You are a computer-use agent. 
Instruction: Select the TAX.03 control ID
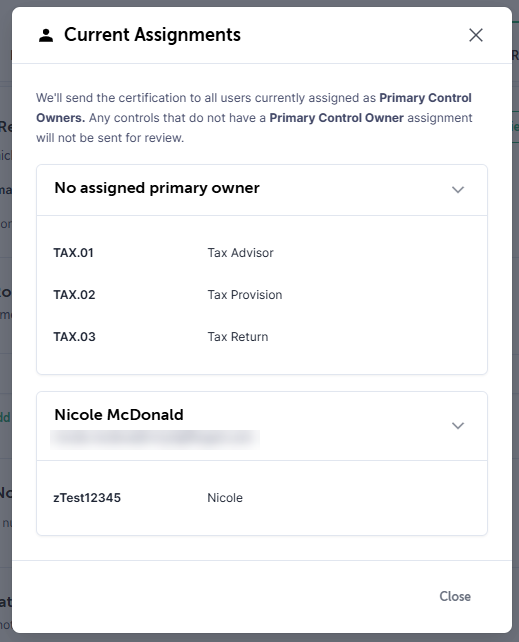(74, 337)
